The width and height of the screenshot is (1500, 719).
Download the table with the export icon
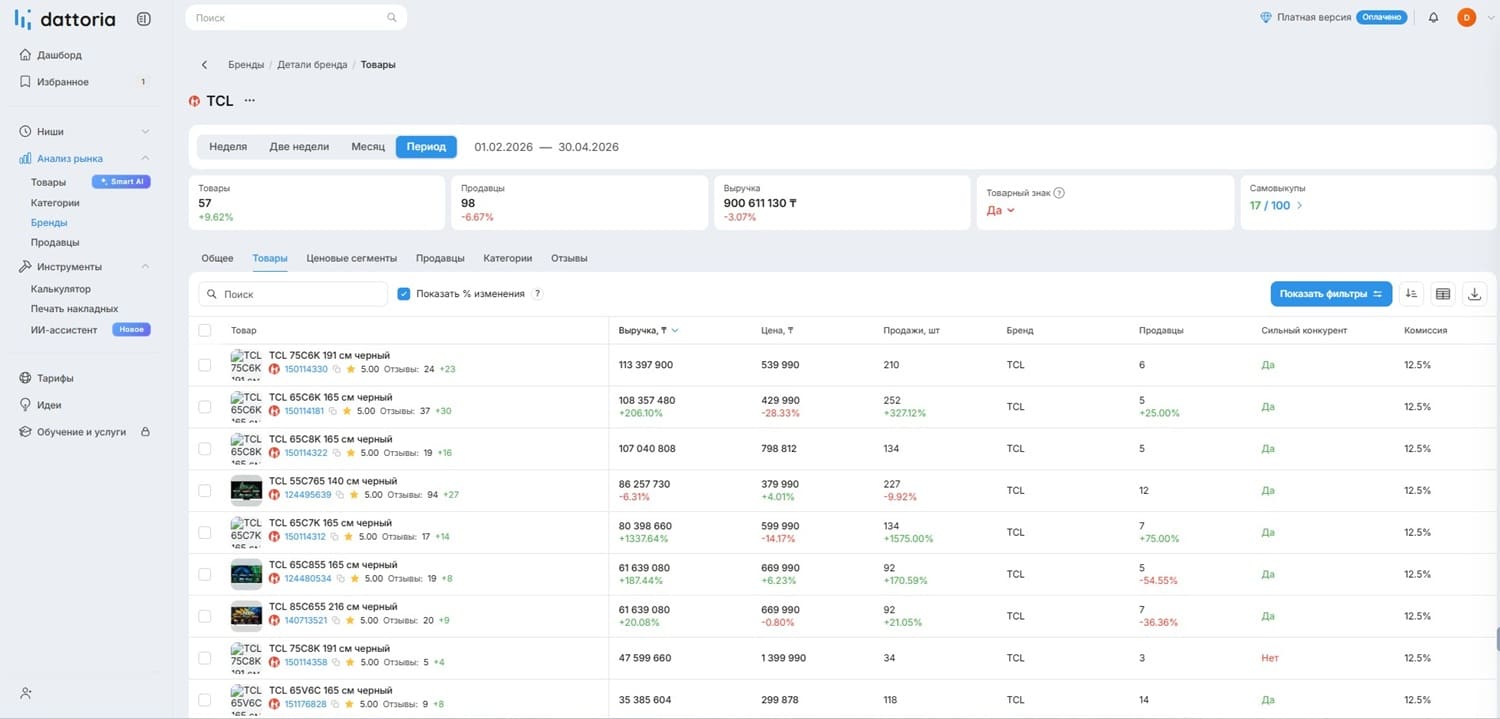(1475, 294)
